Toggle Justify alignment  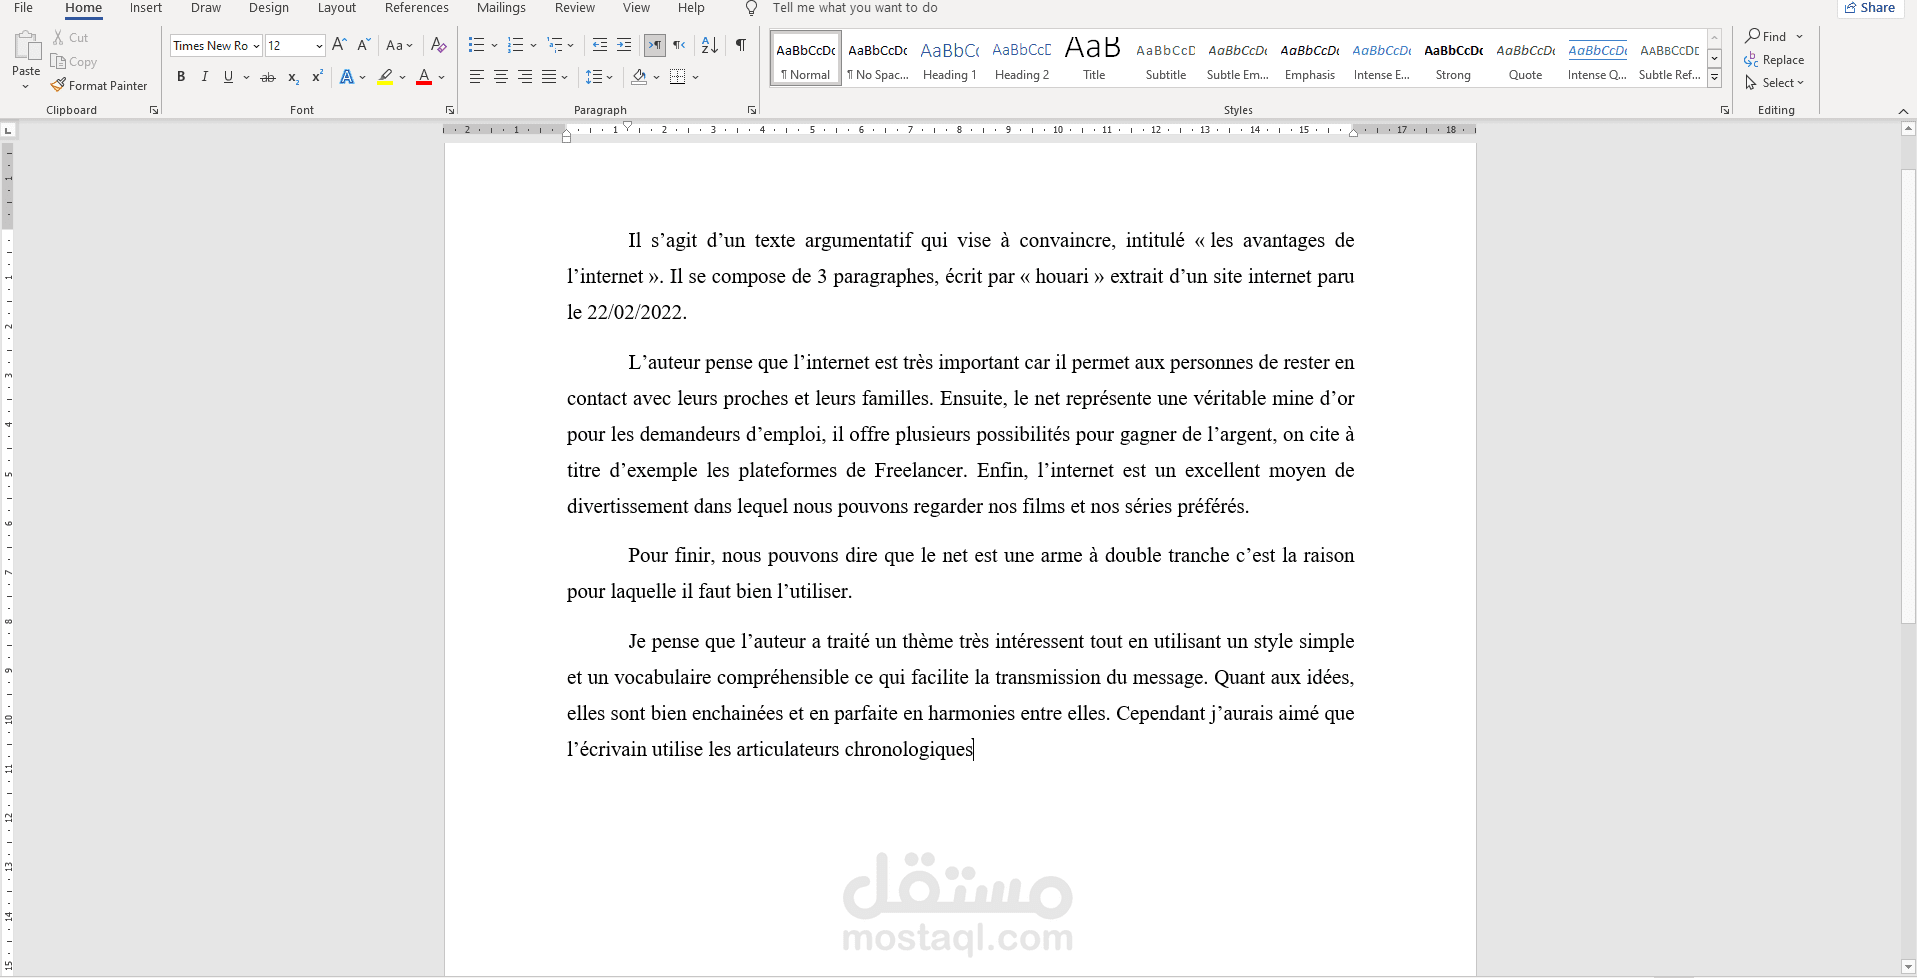[x=549, y=77]
